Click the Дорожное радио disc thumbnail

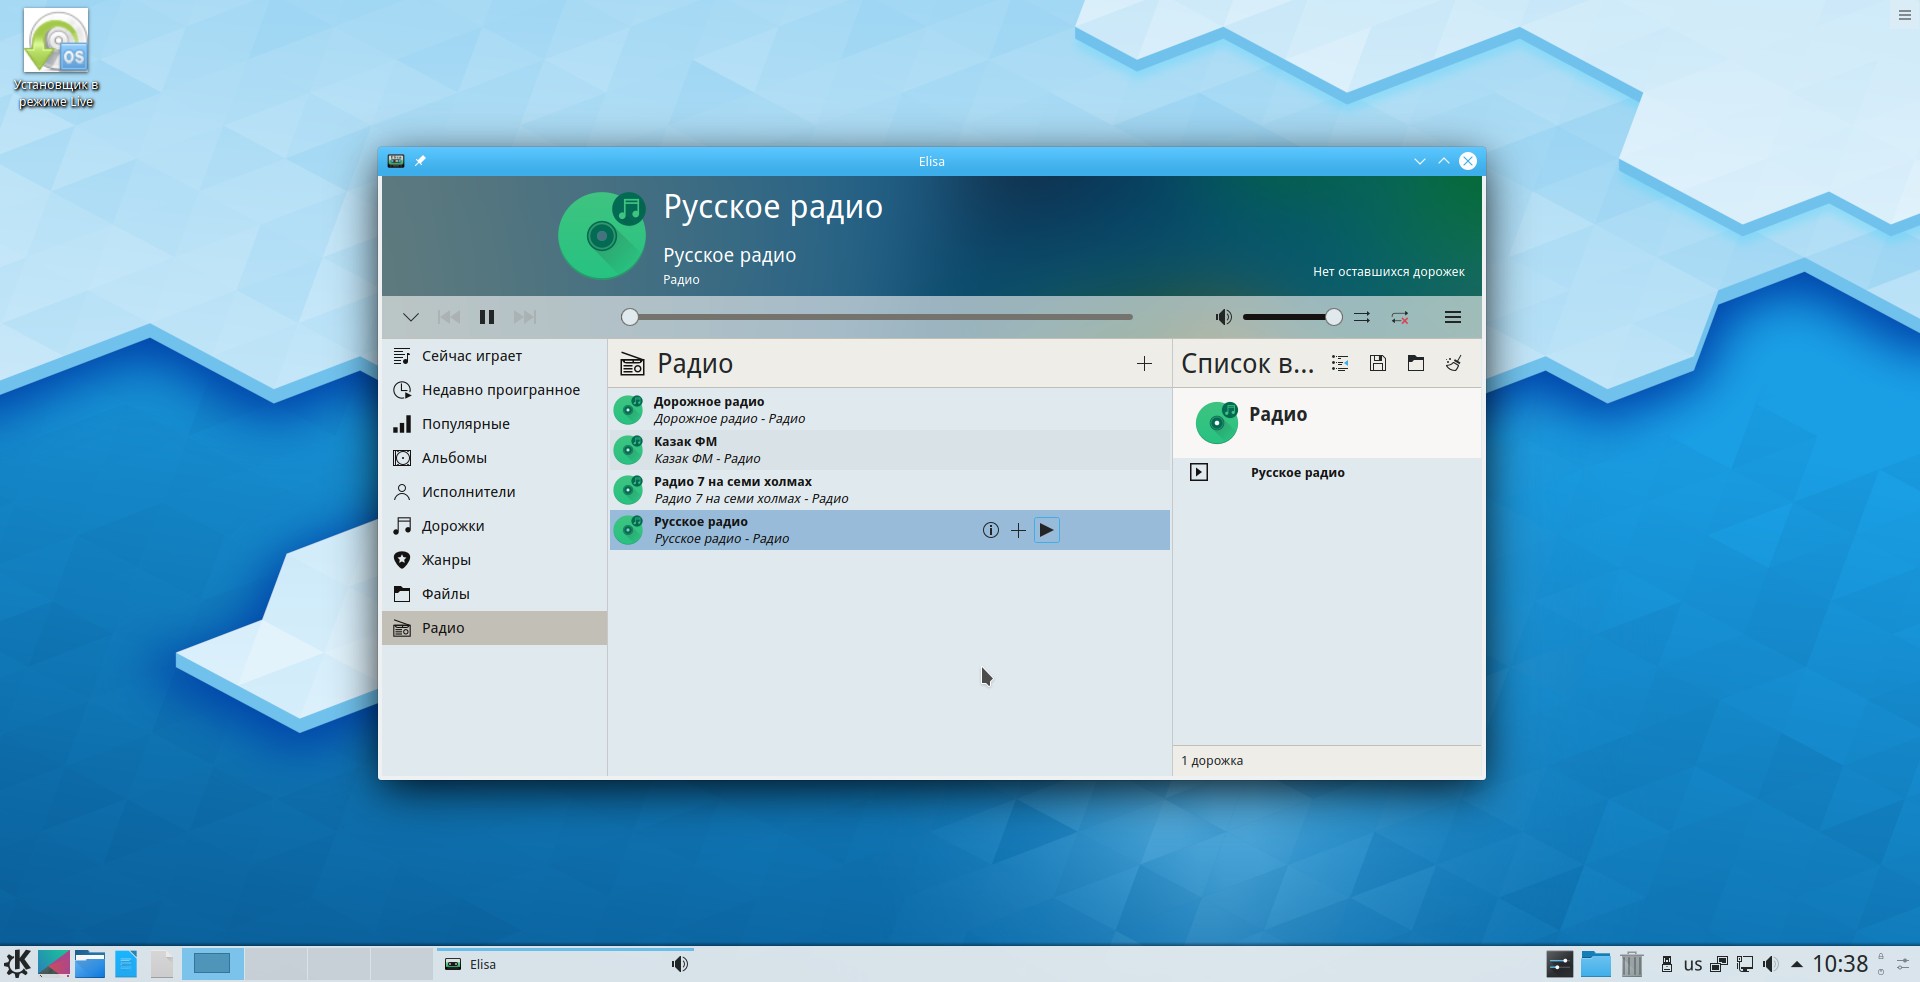(628, 410)
